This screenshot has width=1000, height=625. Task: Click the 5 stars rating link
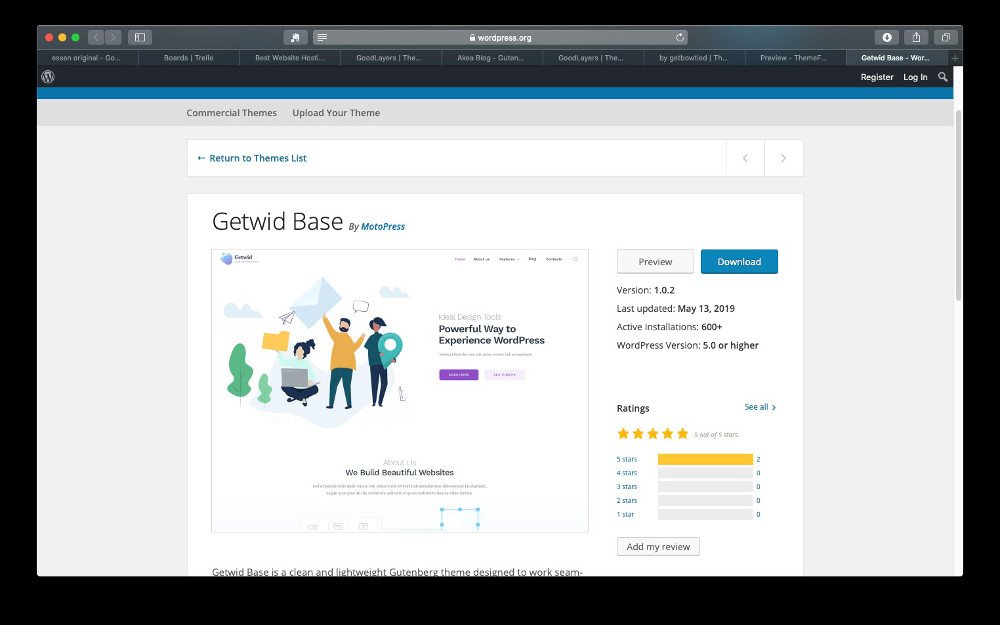627,459
